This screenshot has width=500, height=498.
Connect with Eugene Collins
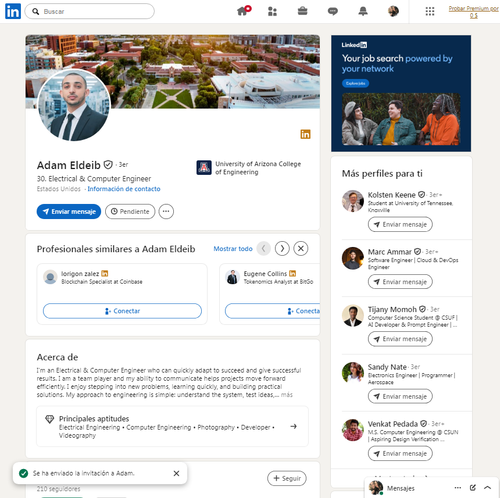point(272,311)
